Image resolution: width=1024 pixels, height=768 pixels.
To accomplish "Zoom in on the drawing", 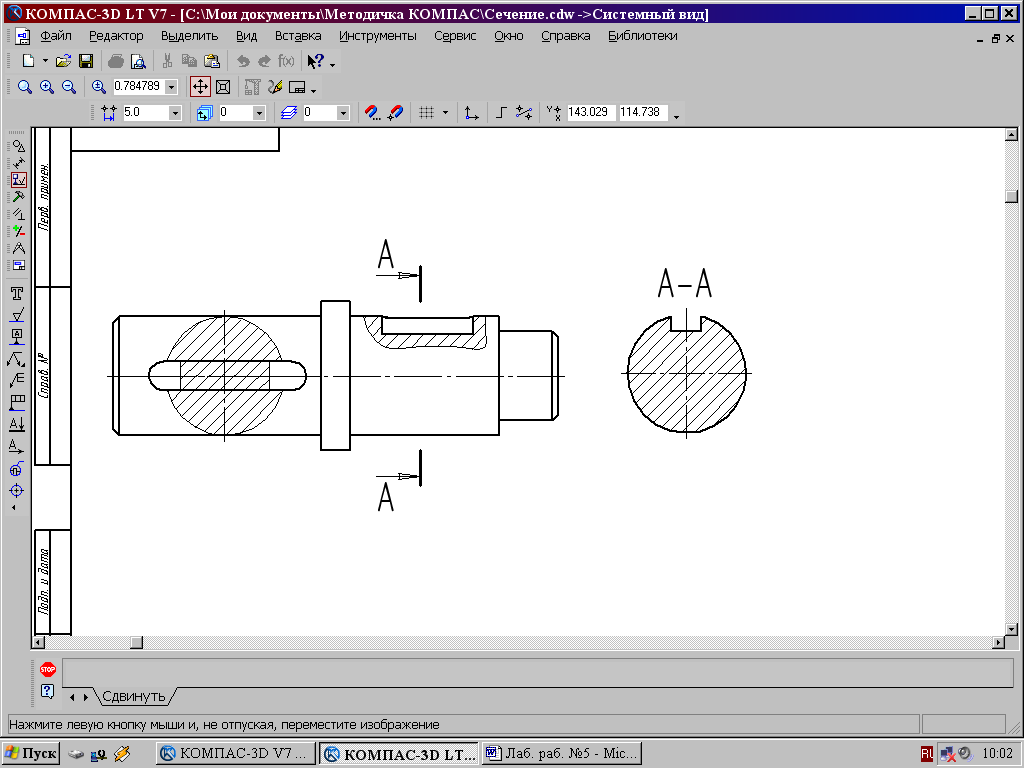I will coord(47,87).
